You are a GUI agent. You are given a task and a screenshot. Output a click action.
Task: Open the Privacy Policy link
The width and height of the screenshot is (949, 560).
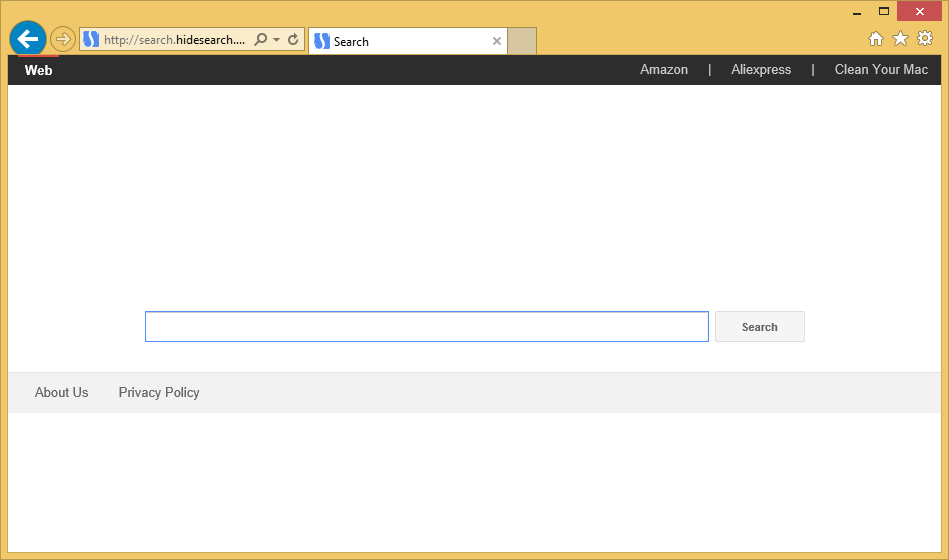[x=159, y=393]
